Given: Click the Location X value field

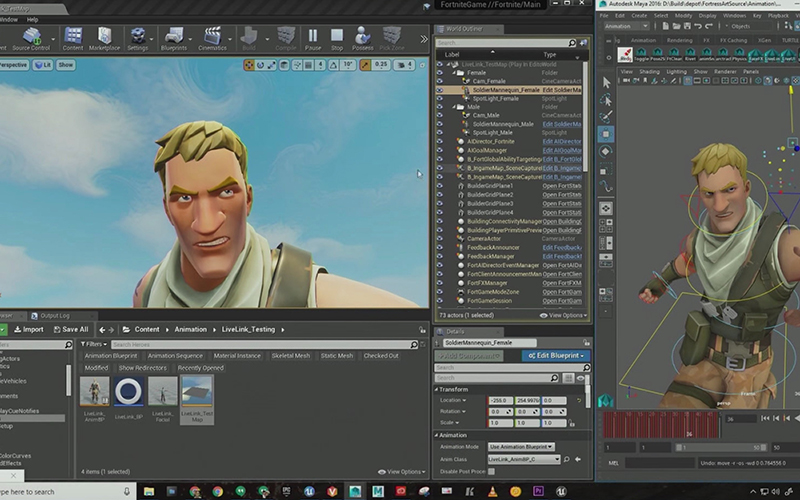Looking at the screenshot, I should 500,401.
